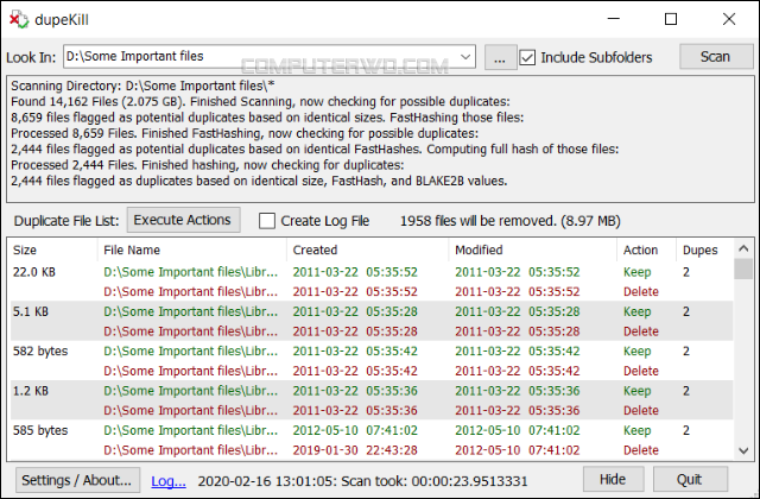Screen dimensions: 760x499
Task: Click Delete action below the 22.0 KB row
Action: coord(641,292)
